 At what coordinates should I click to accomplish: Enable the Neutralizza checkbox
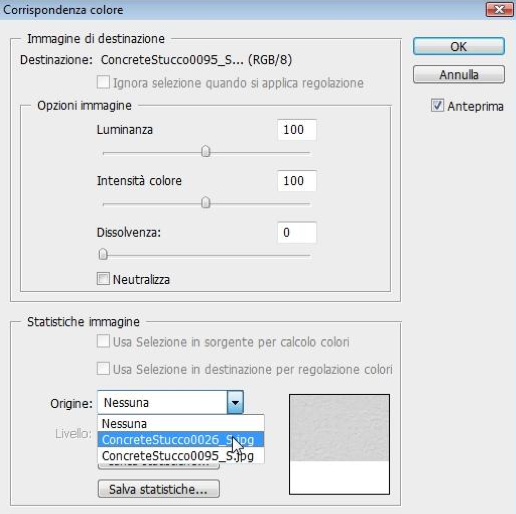pyautogui.click(x=103, y=279)
